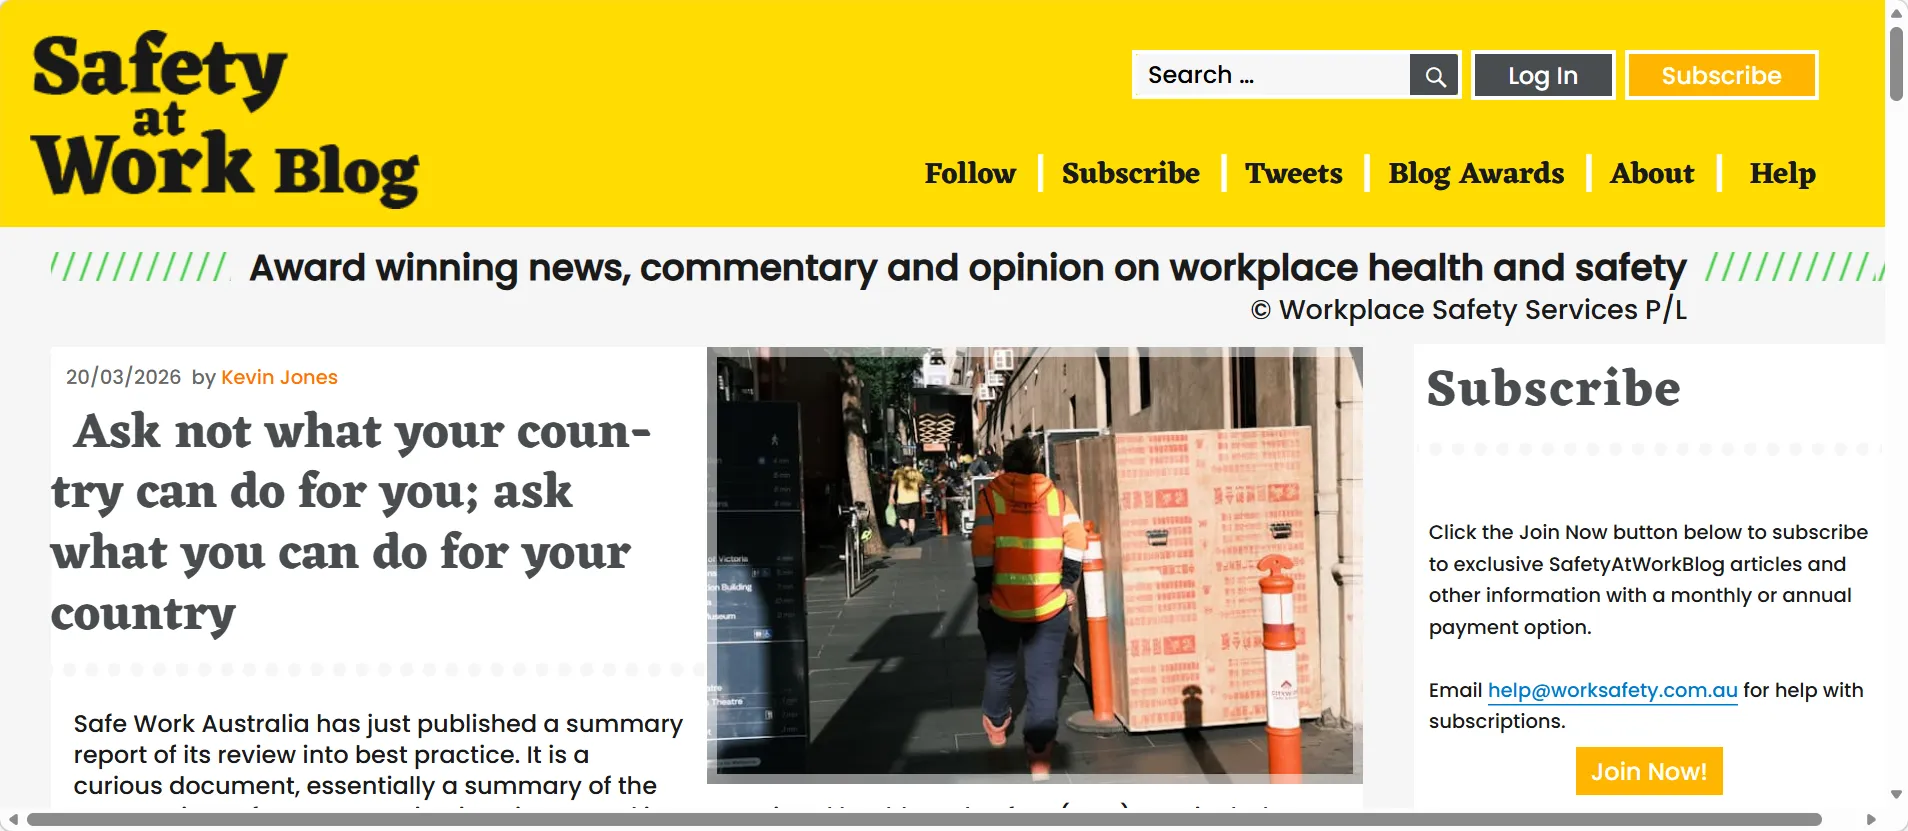1908x831 pixels.
Task: Click the Kevin Jones author link
Action: point(279,378)
